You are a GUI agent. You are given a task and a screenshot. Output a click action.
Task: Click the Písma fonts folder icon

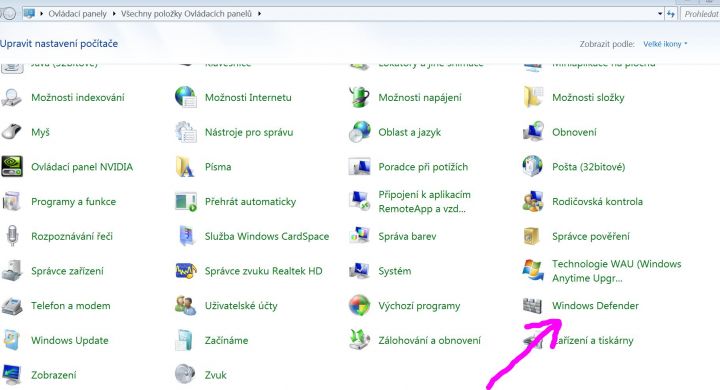[185, 167]
